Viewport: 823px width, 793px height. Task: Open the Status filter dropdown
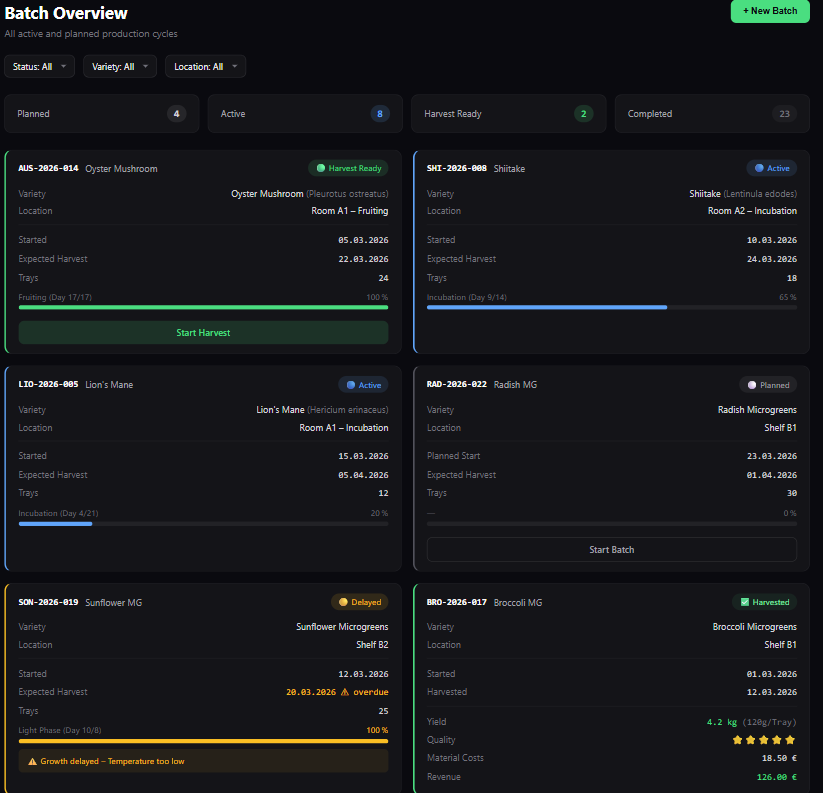[40, 67]
